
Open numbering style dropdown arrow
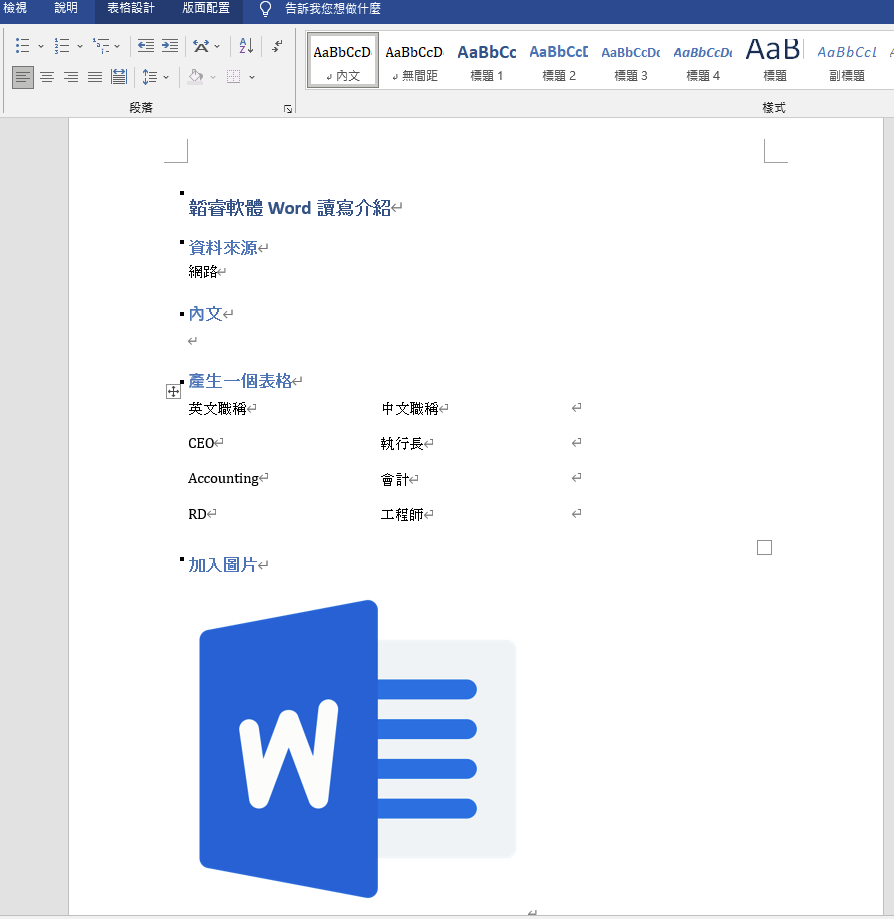pyautogui.click(x=80, y=46)
